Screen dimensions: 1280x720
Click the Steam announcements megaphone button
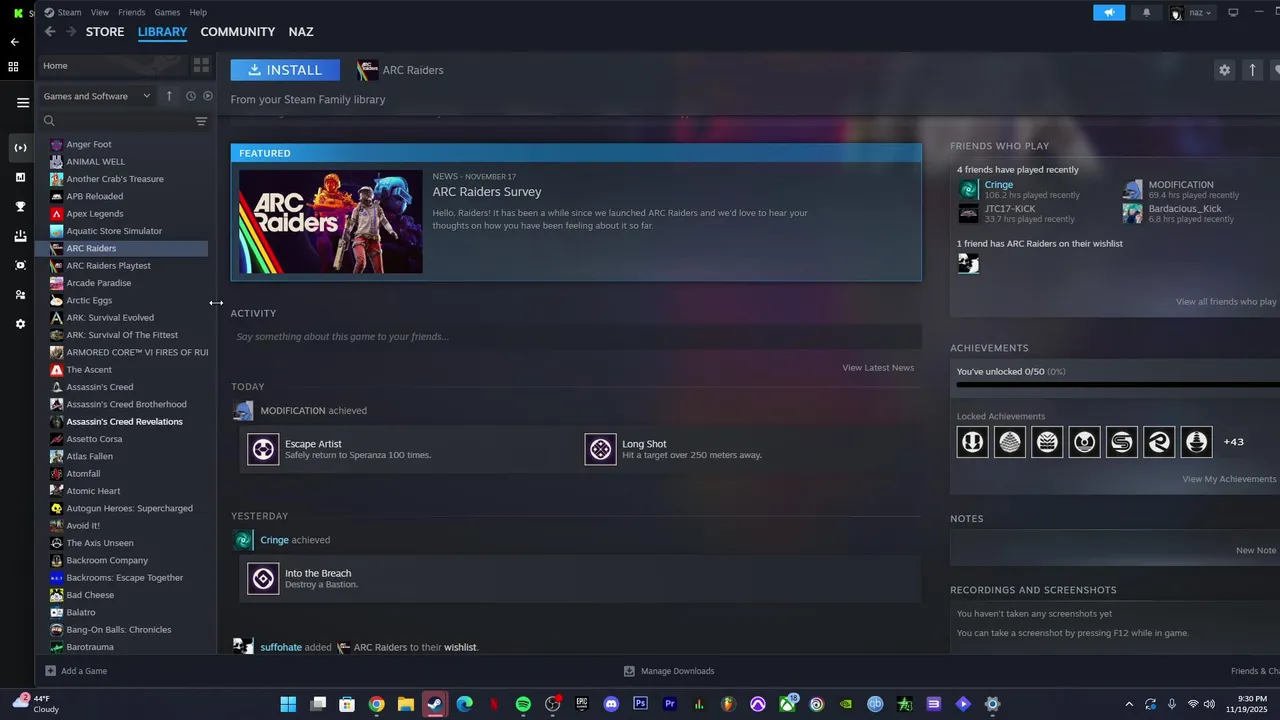click(1109, 12)
